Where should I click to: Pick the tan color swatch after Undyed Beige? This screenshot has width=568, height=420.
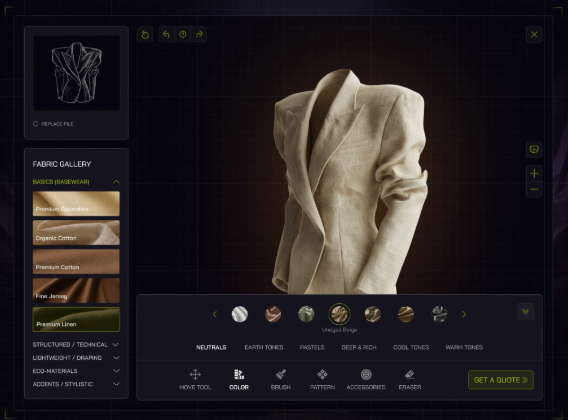(373, 314)
